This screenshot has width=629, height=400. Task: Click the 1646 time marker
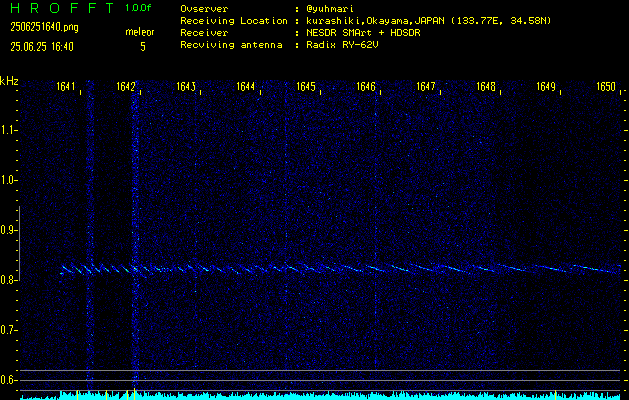[366, 87]
